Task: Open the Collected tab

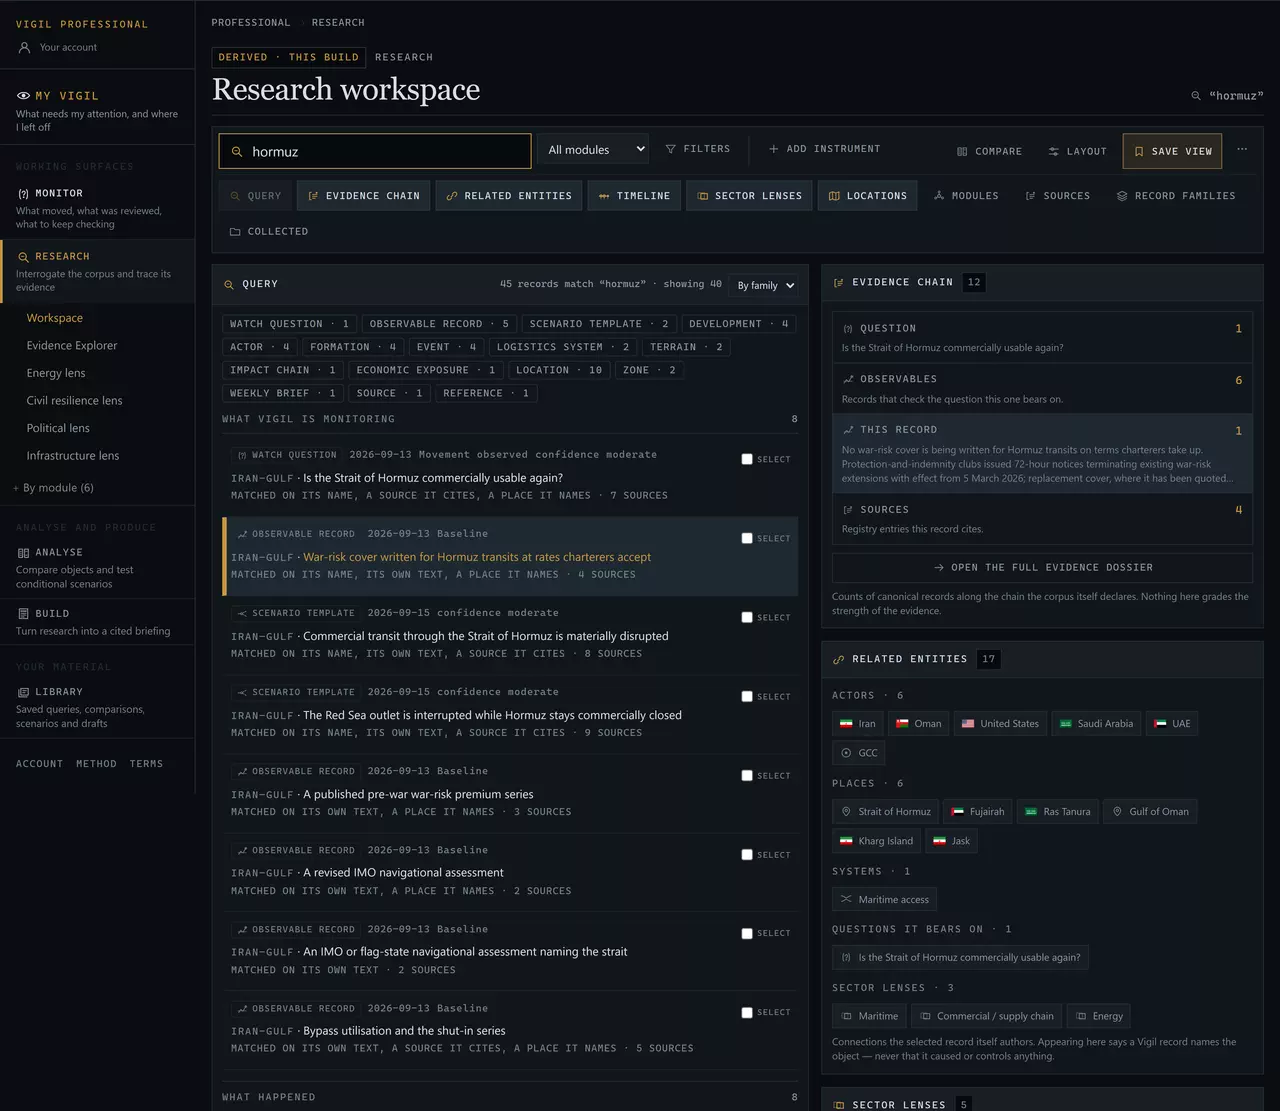Action: coord(269,232)
